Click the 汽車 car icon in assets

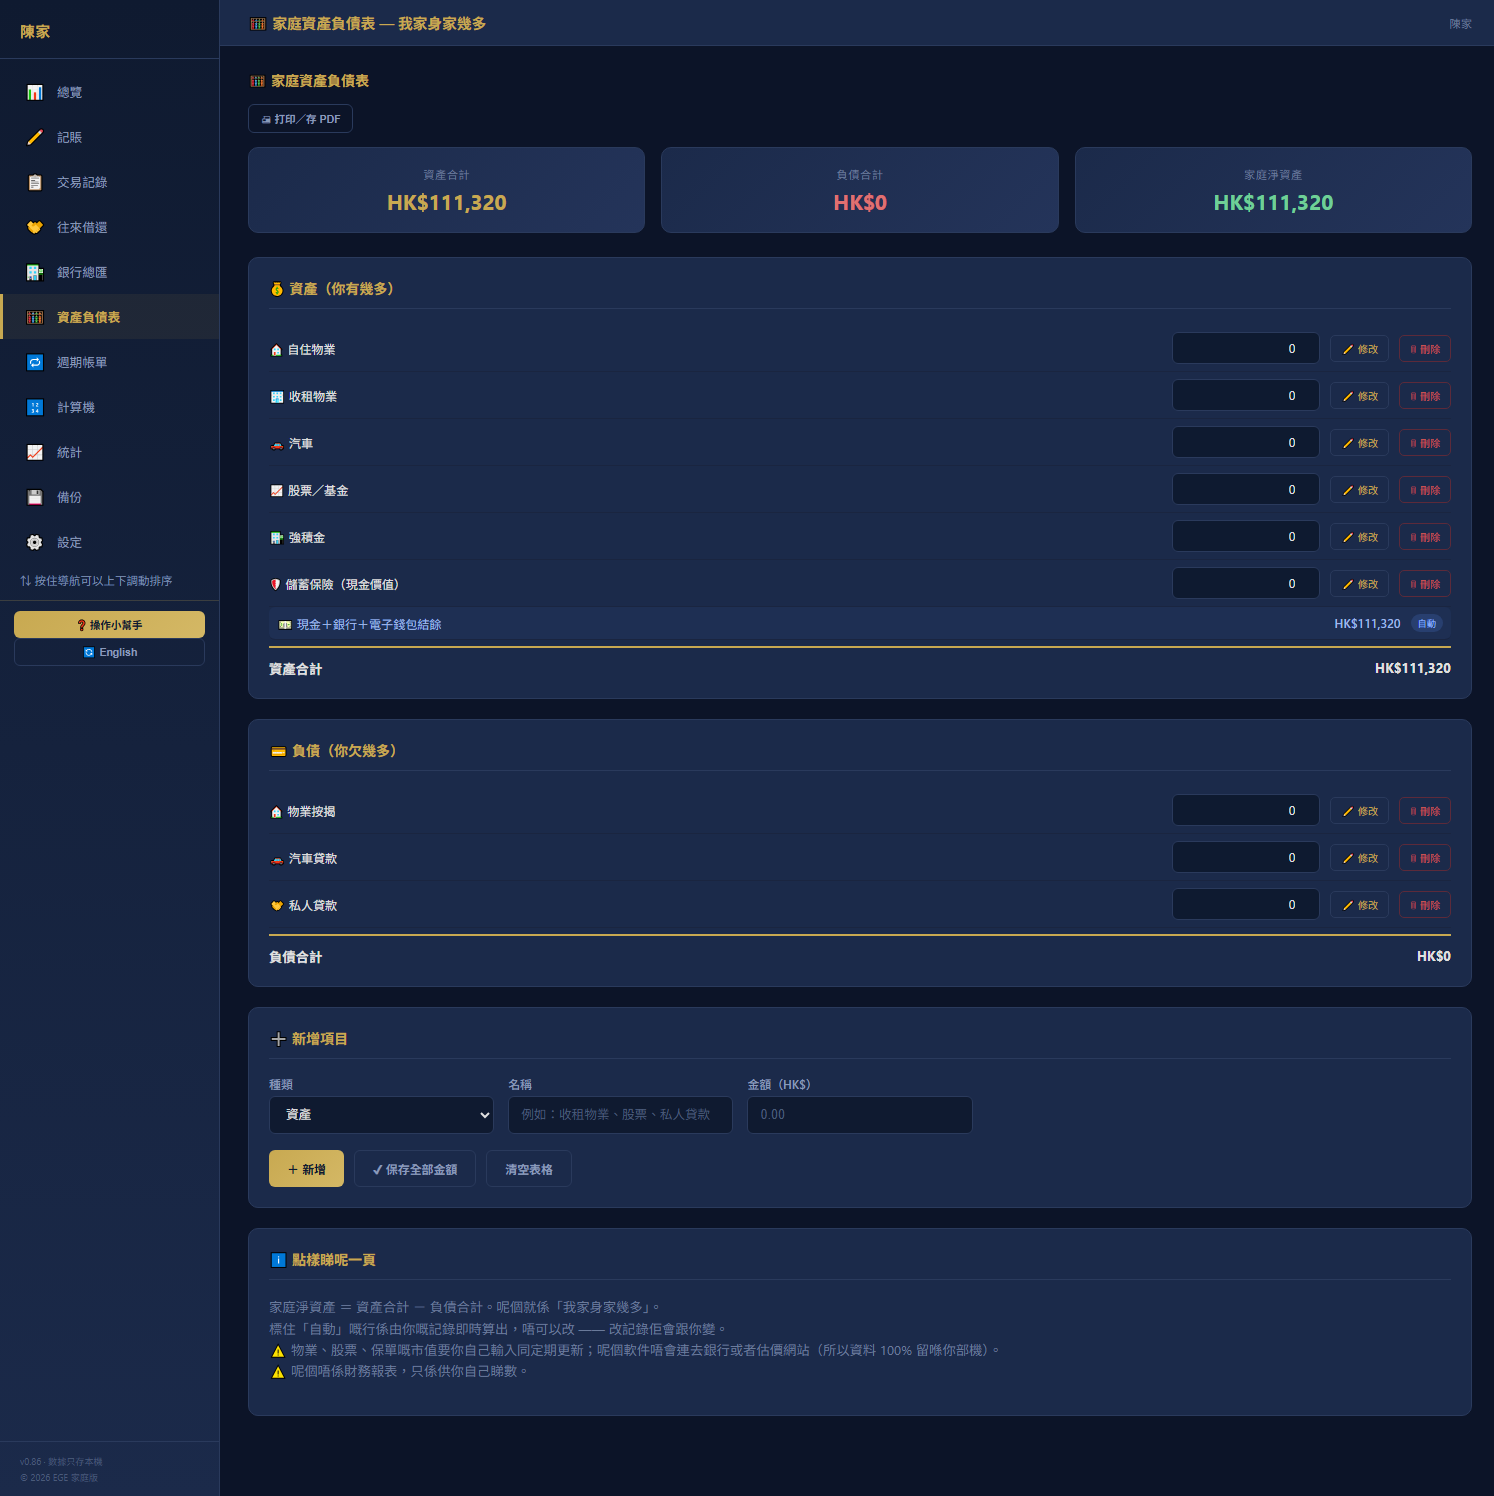277,444
